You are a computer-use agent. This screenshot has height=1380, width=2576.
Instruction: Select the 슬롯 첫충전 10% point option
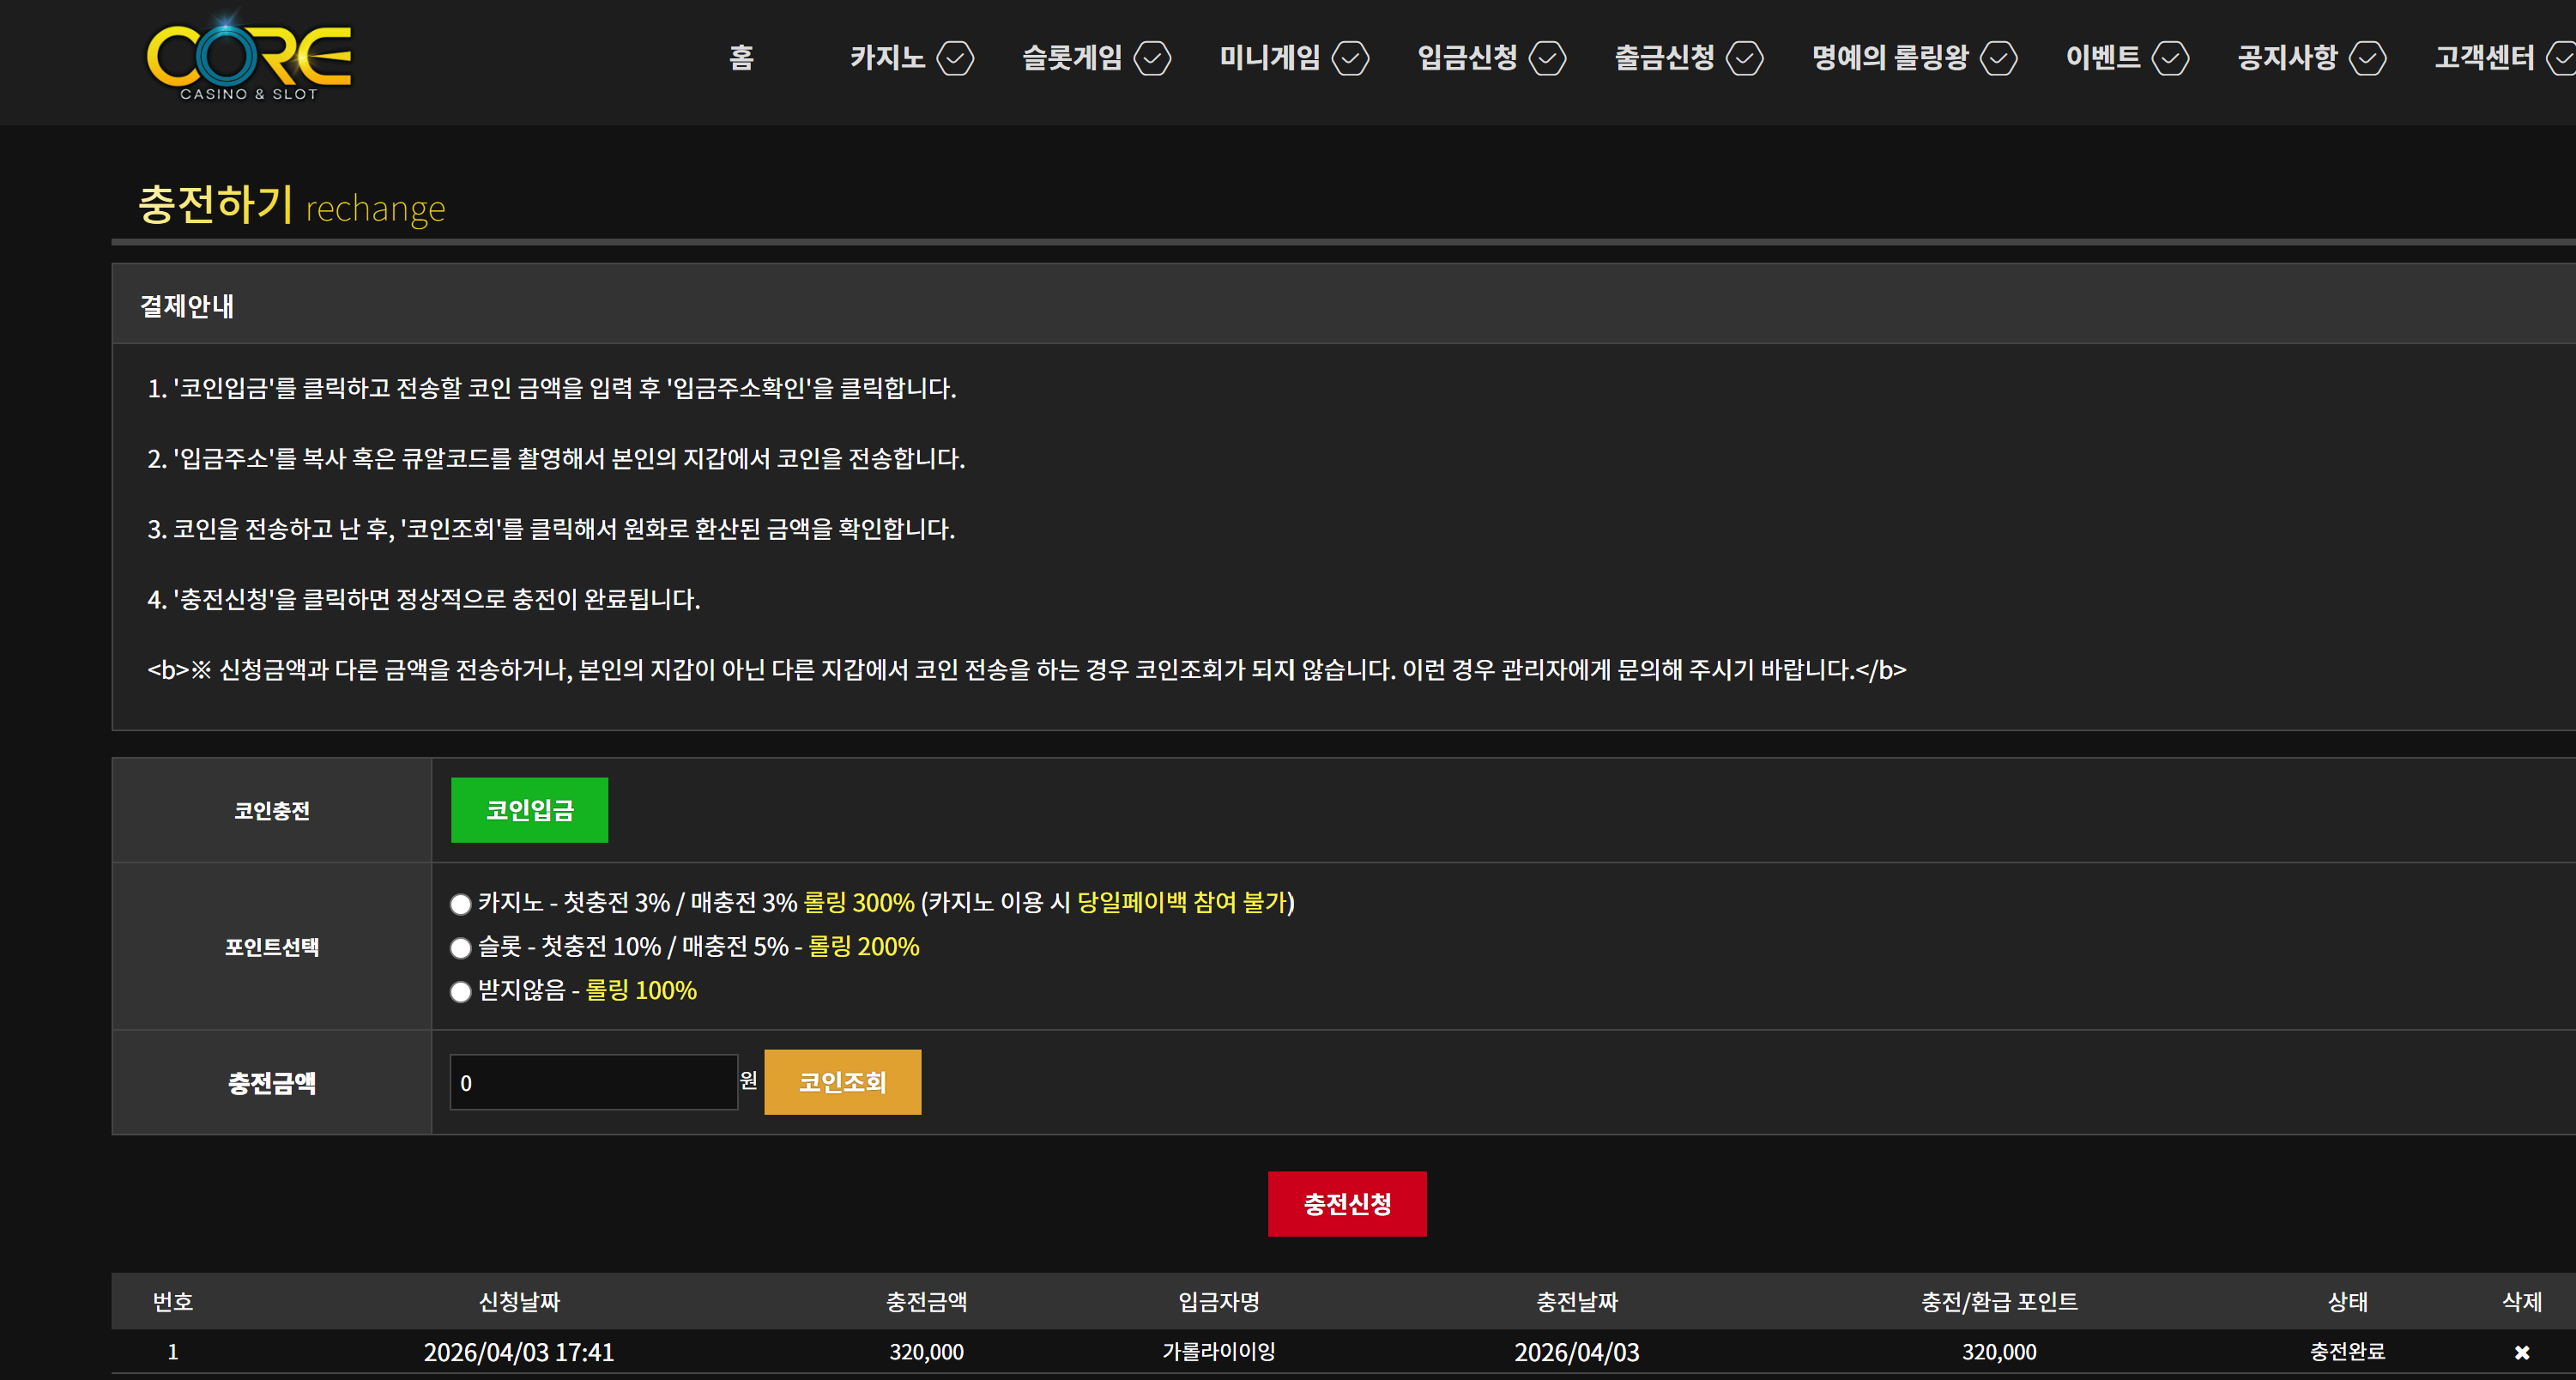pos(460,948)
